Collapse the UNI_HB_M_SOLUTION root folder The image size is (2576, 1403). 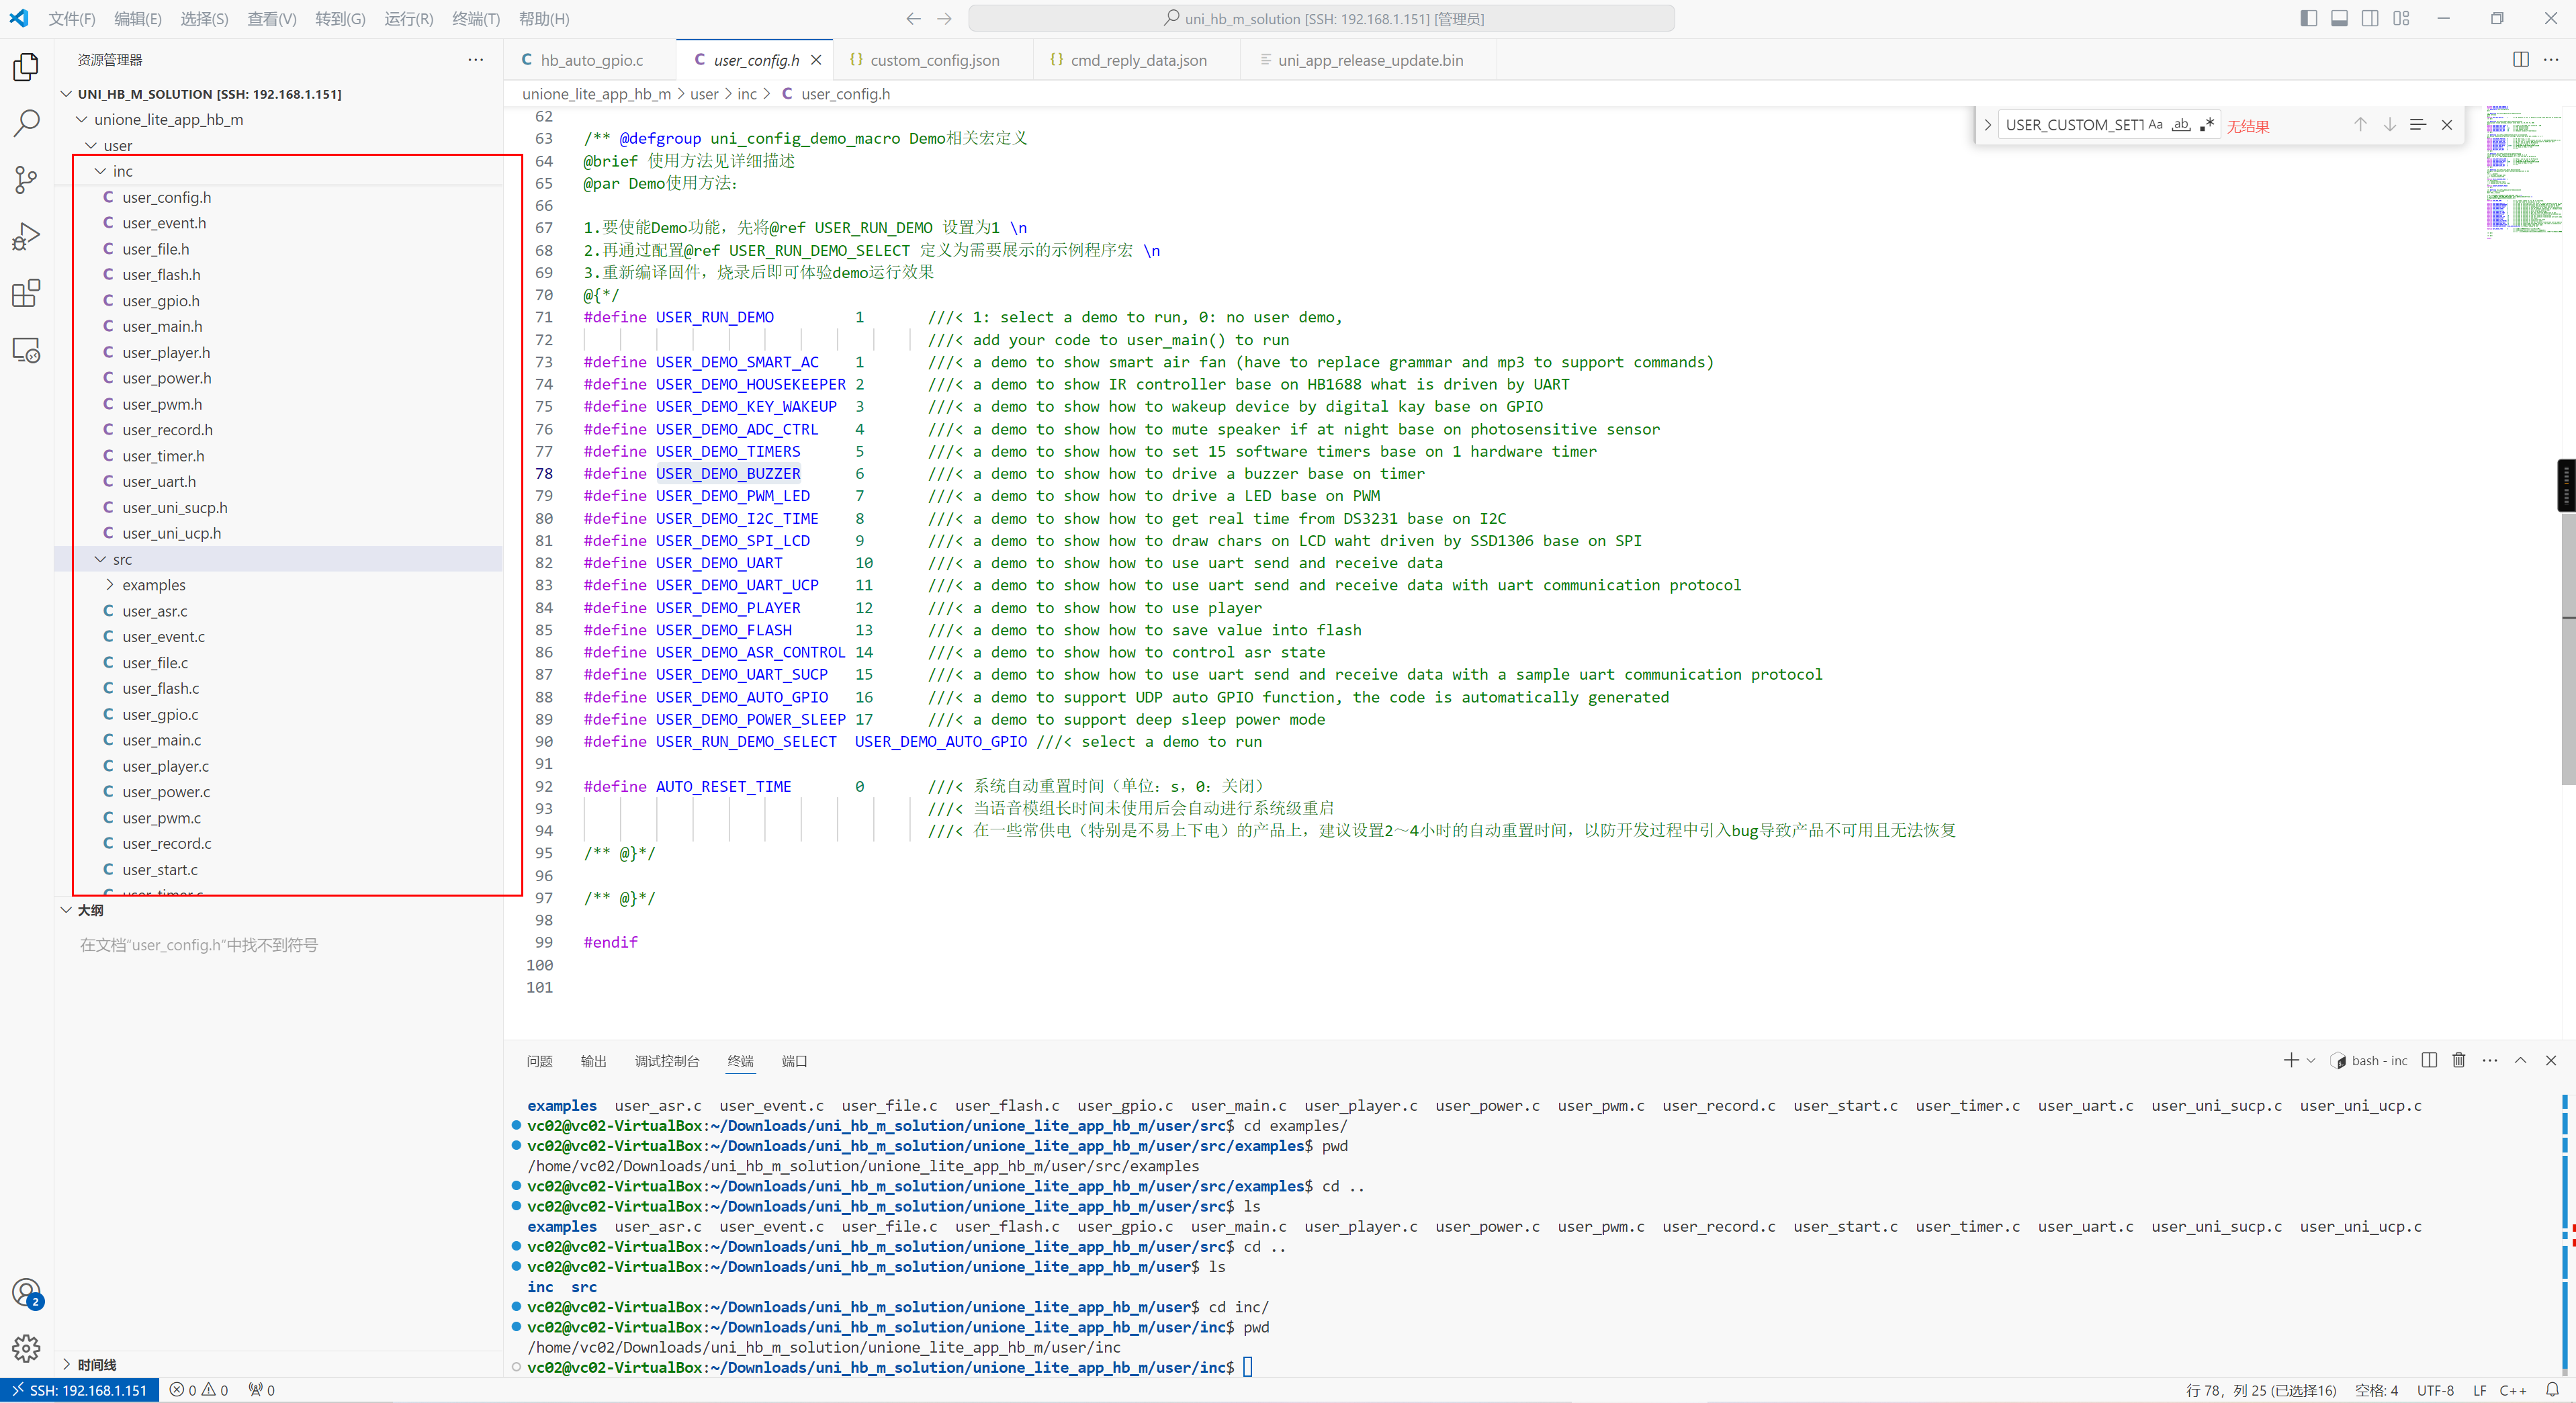[66, 94]
